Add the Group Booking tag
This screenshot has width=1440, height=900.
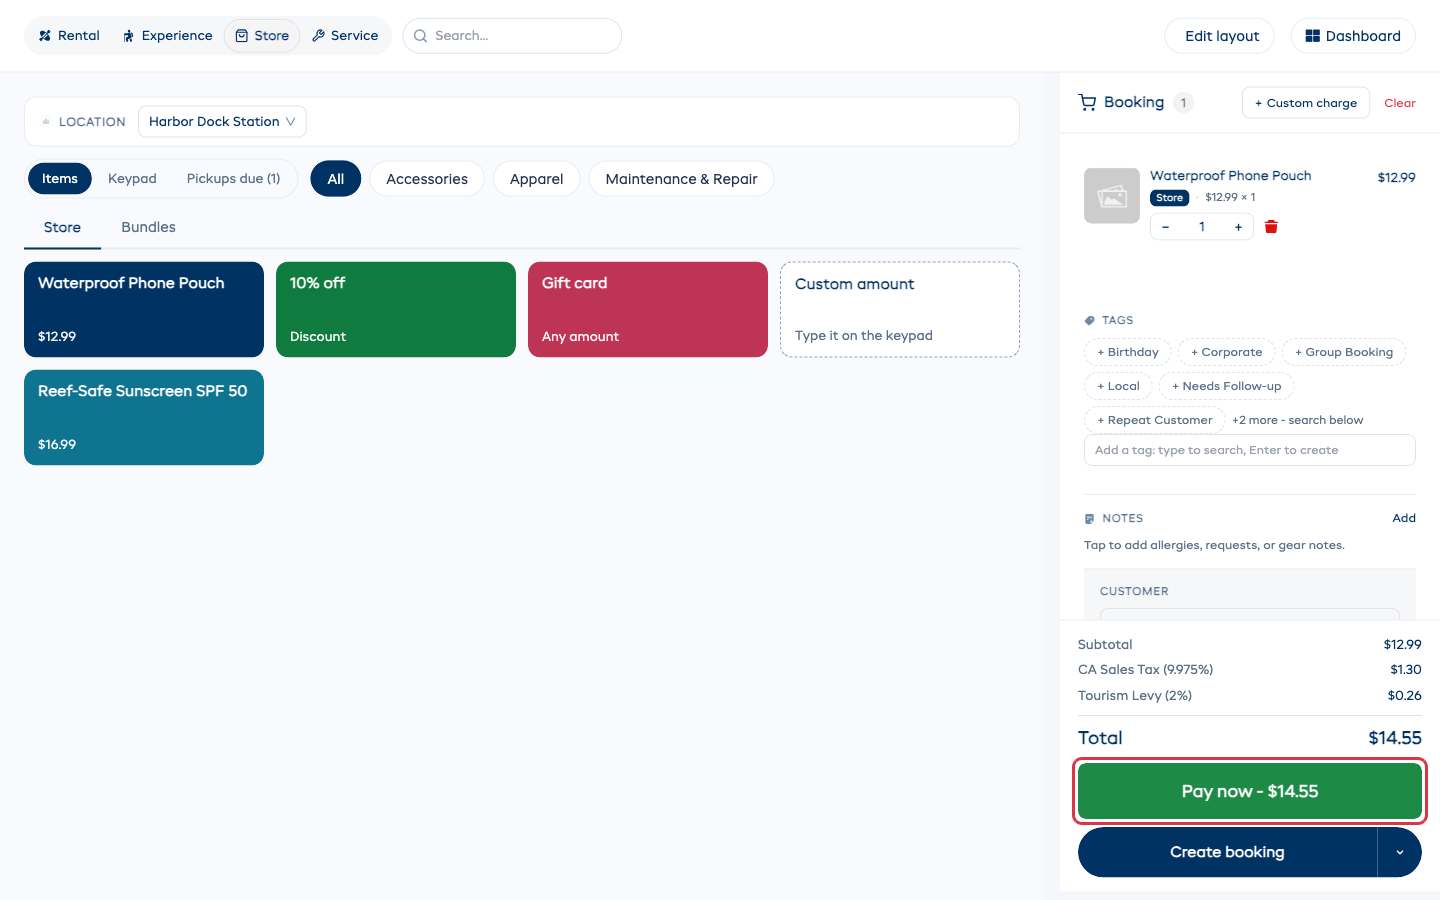click(1344, 352)
